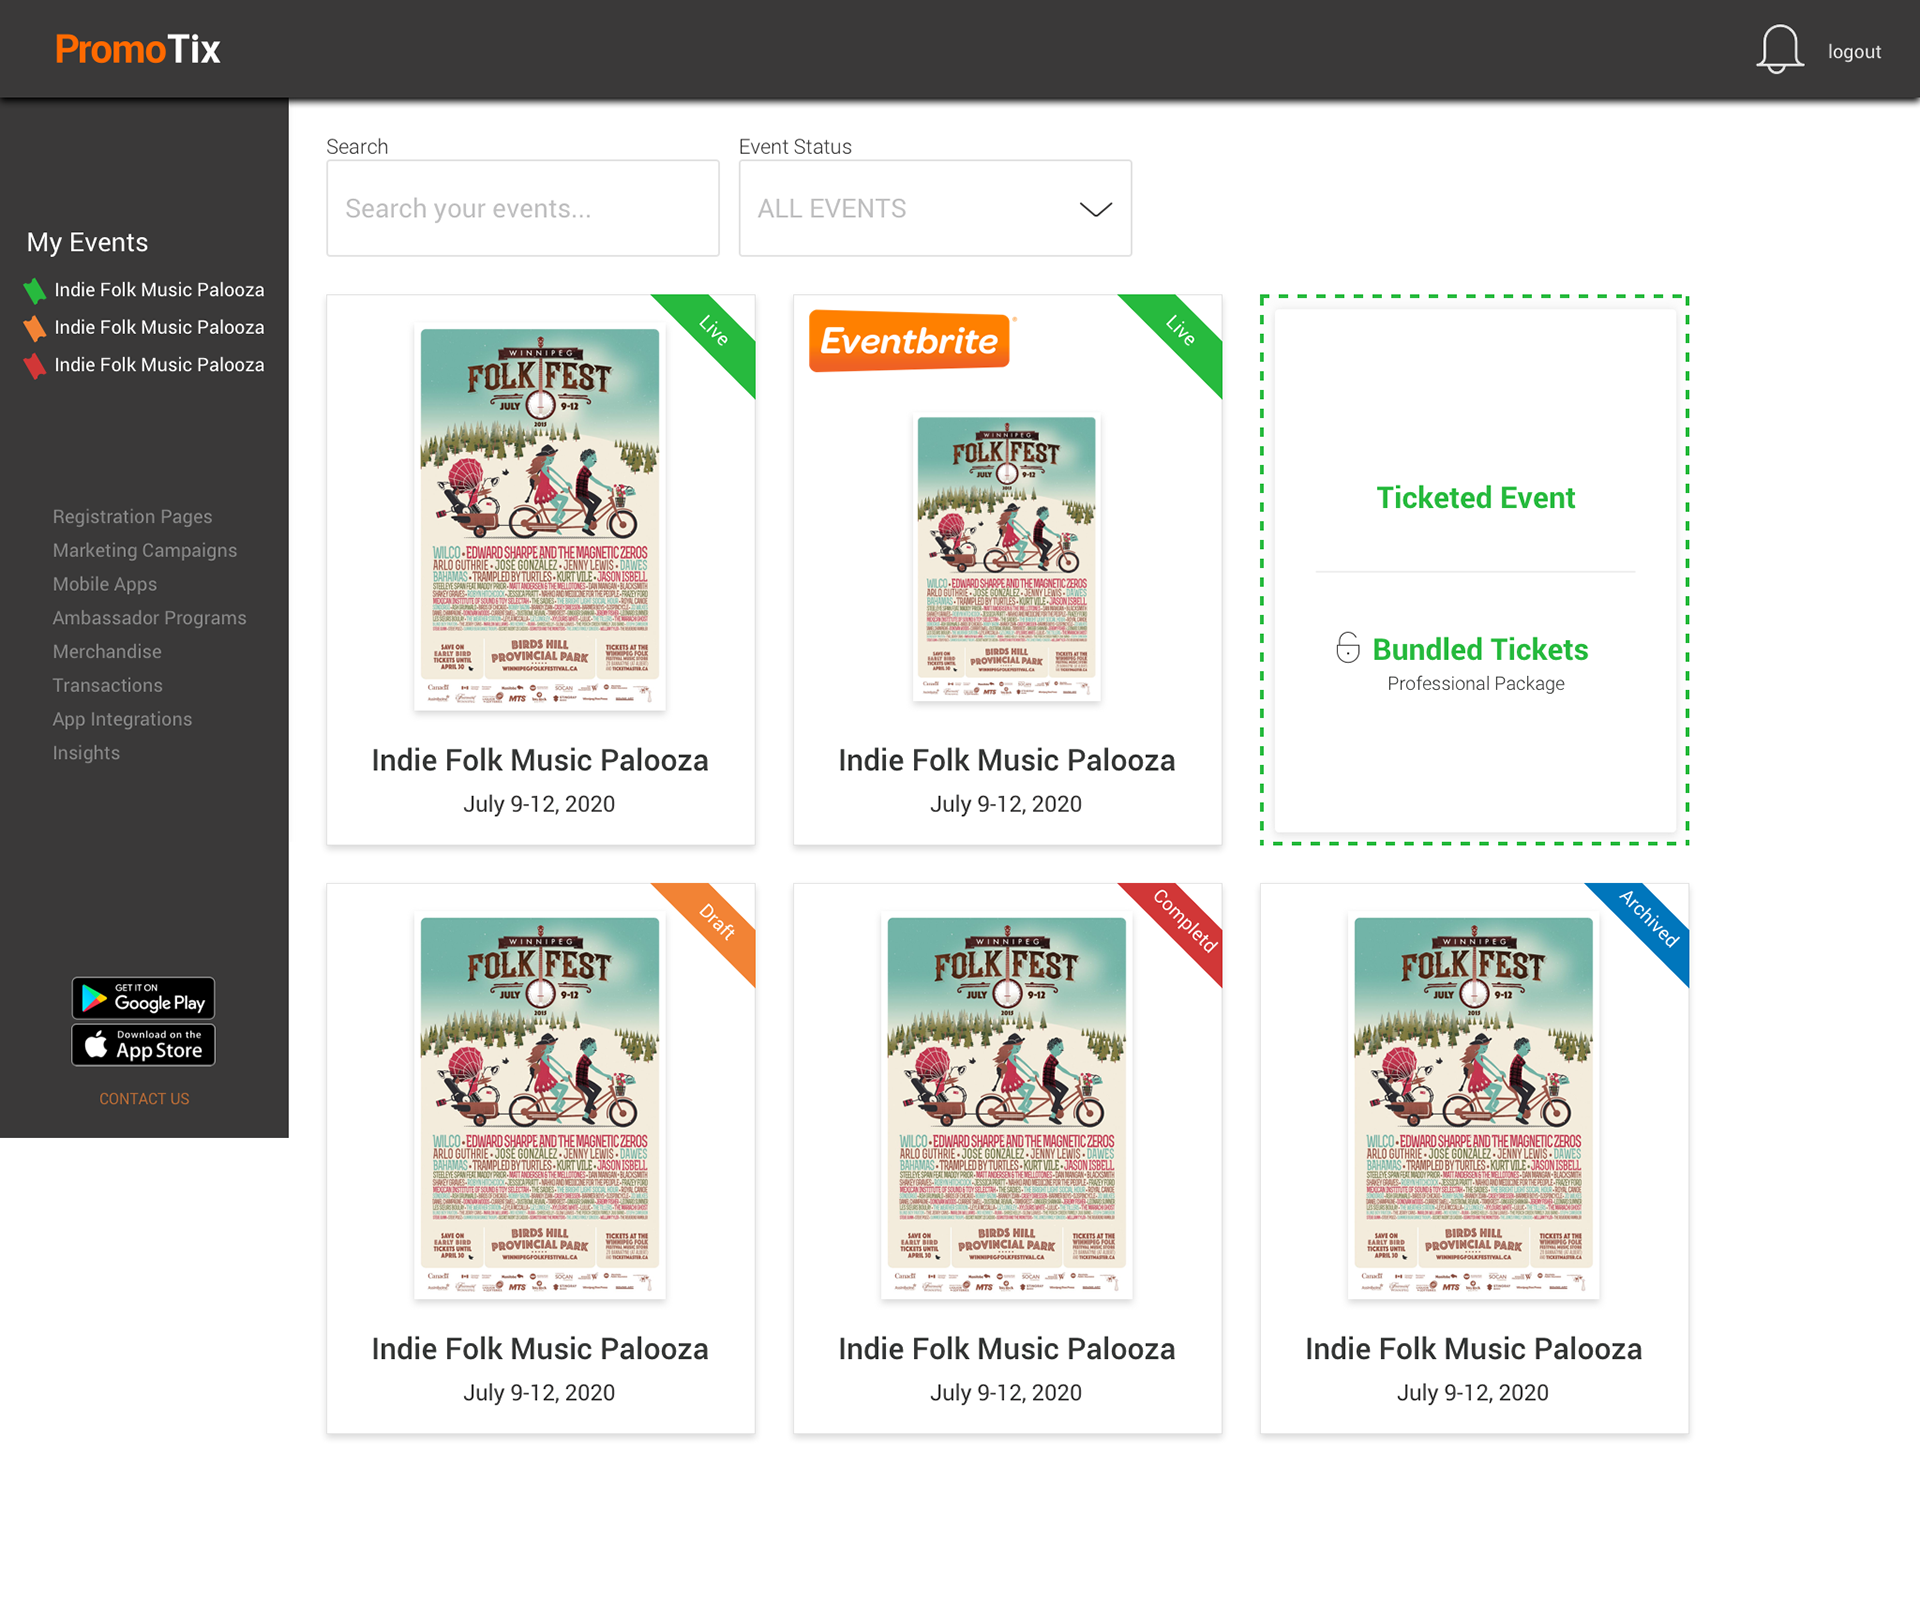1920x1601 pixels.
Task: Open Registration Pages in sidebar
Action: (x=132, y=517)
